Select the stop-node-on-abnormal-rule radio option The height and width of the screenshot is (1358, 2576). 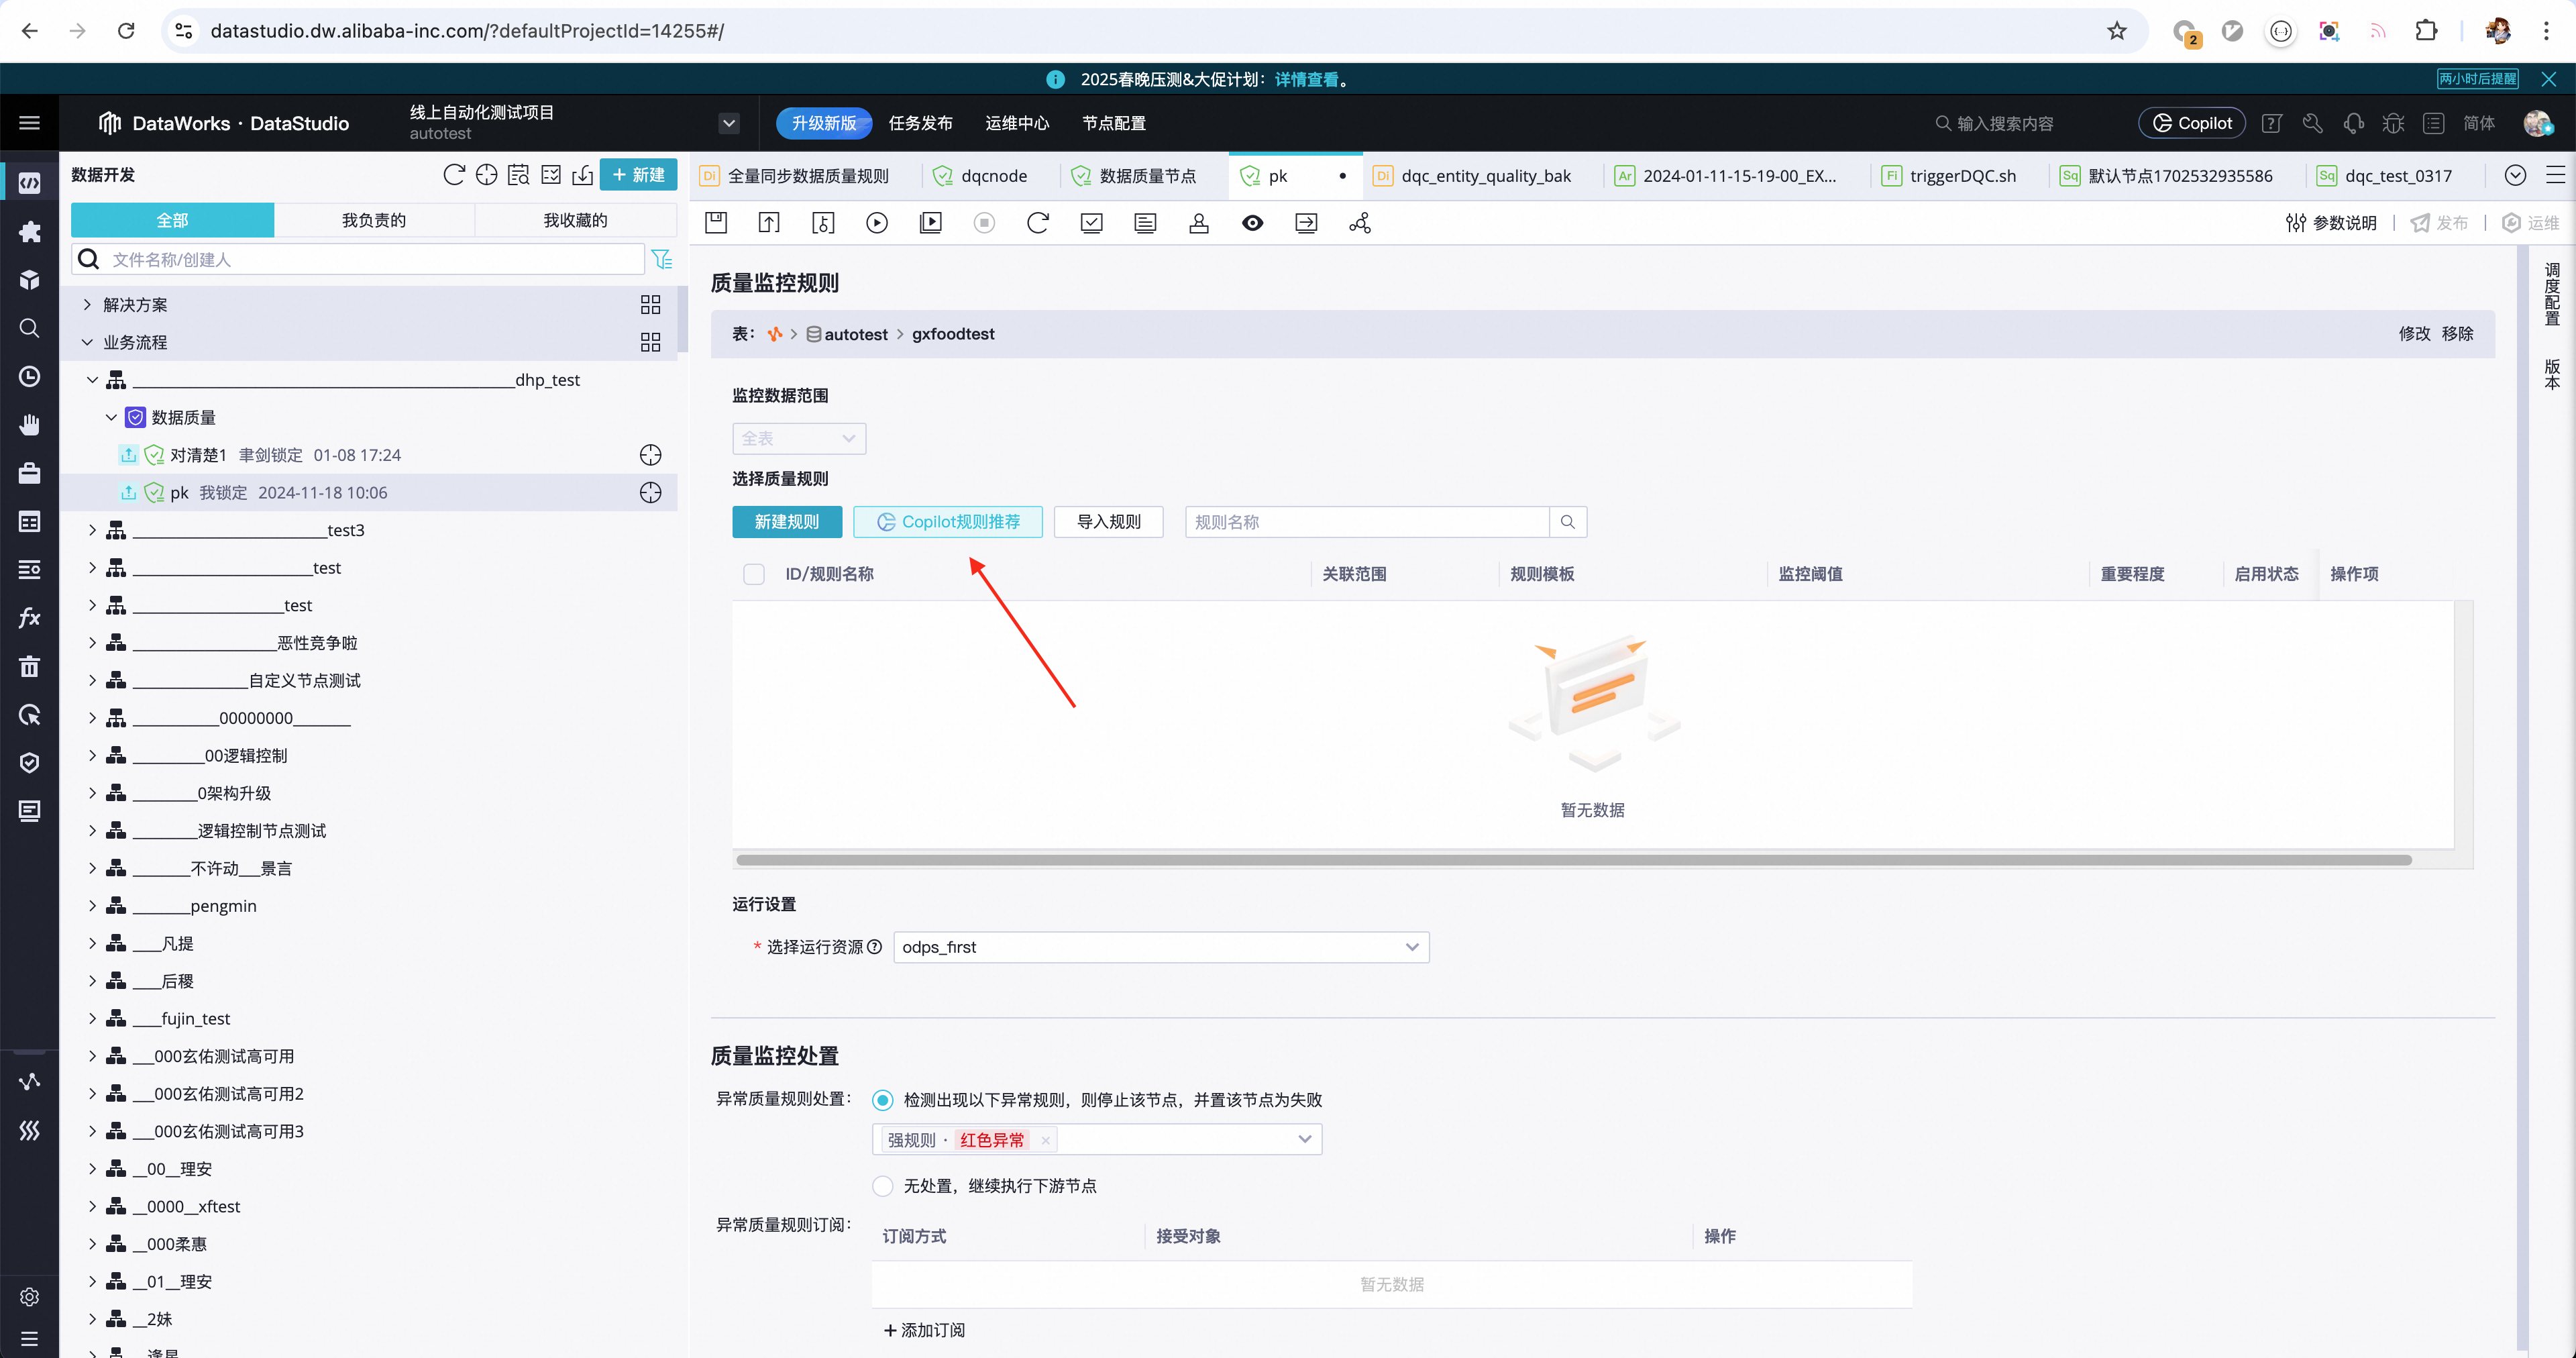[882, 1100]
